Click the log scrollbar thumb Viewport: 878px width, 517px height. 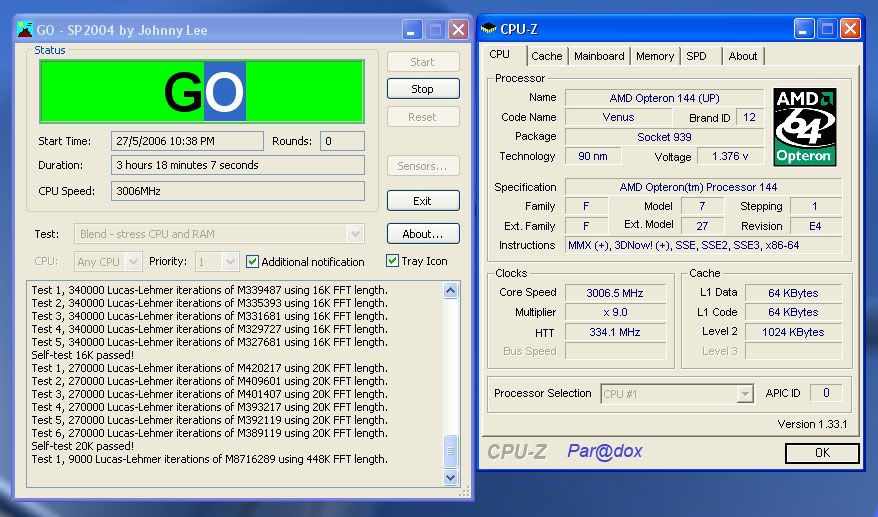tap(451, 451)
